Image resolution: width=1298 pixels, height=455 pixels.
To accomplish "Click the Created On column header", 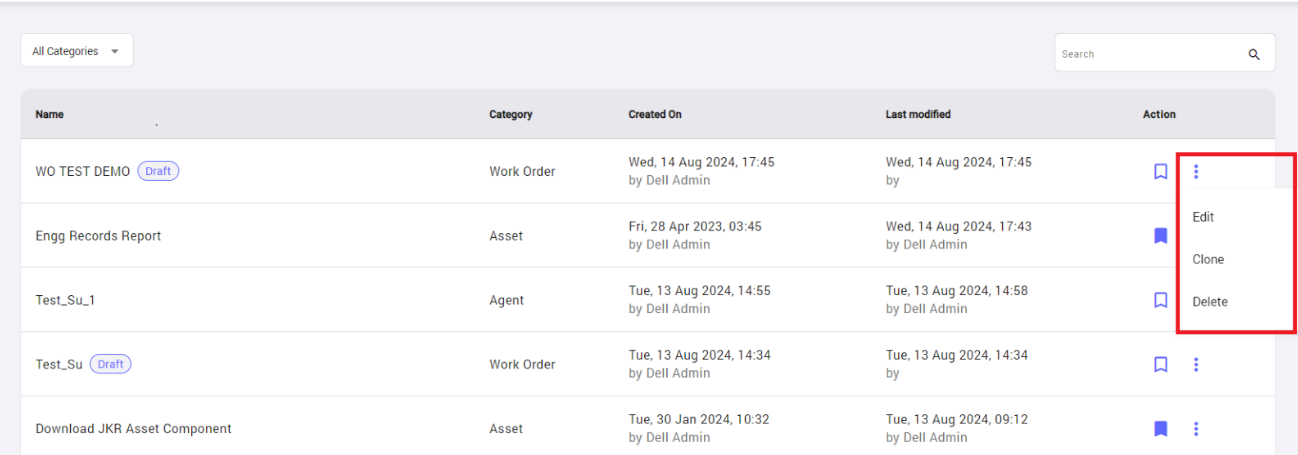I will [x=655, y=114].
